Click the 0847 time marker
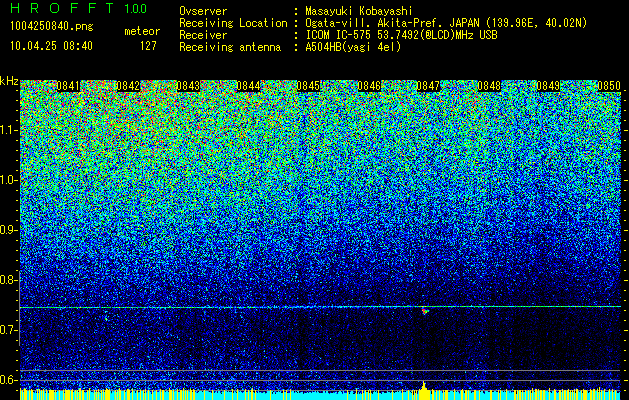 428,86
